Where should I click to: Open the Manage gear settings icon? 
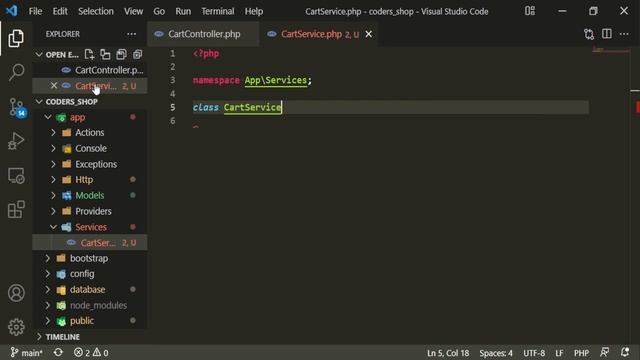[16, 327]
